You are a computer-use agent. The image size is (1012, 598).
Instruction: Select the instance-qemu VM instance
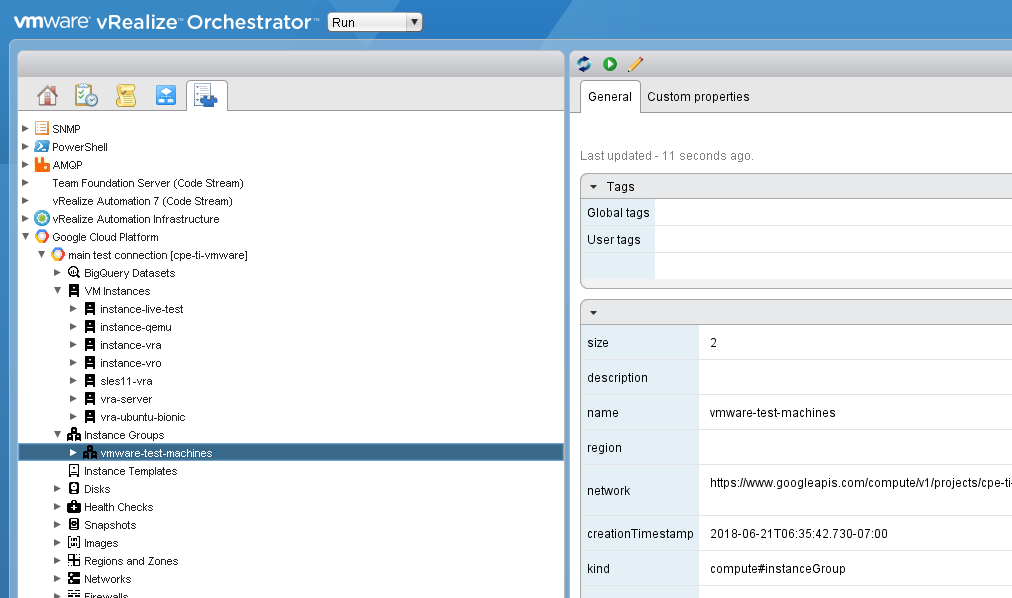tap(128, 326)
